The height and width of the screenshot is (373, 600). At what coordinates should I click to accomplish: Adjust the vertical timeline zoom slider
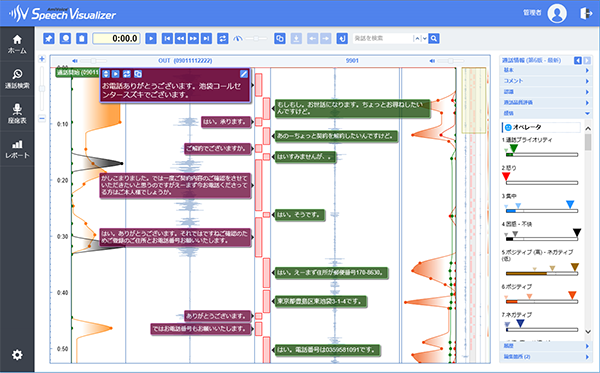pyautogui.click(x=42, y=89)
